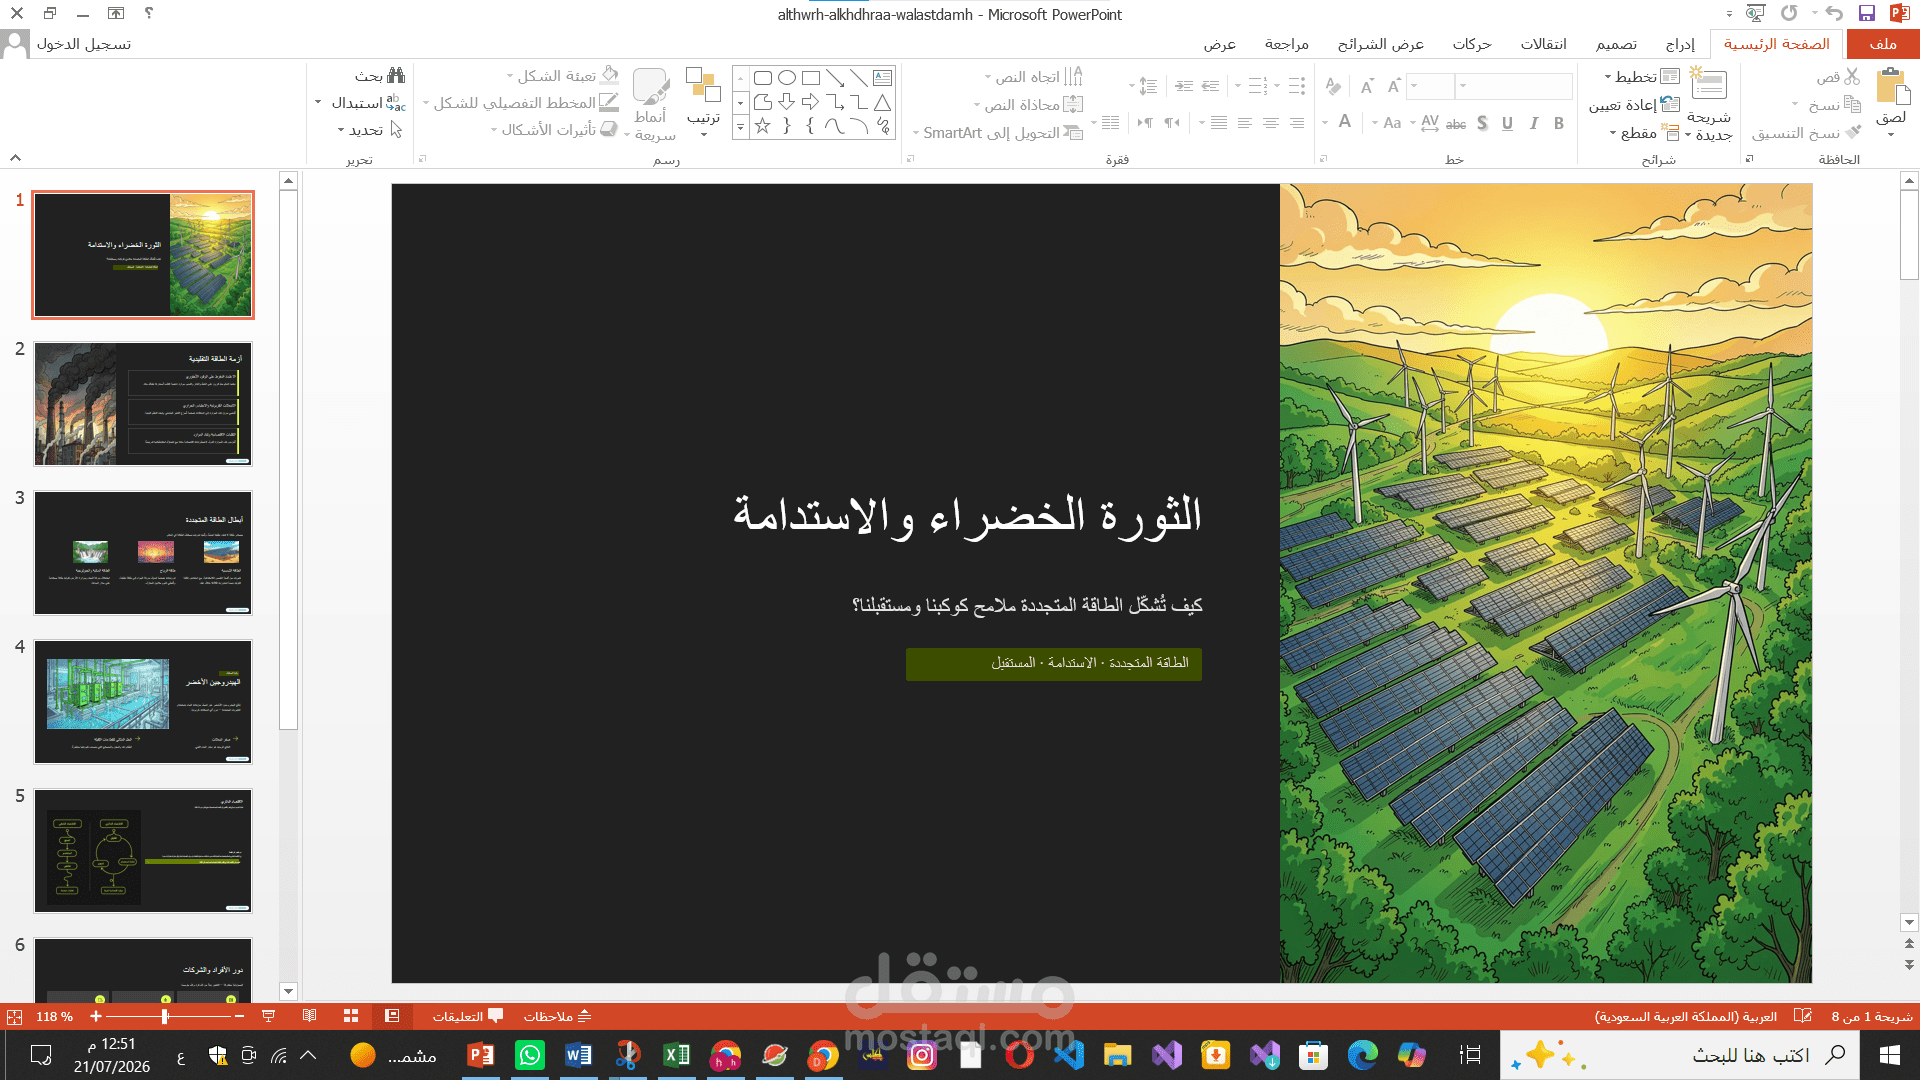Viewport: 1920px width, 1080px height.
Task: Switch to Reading View icon
Action: [x=310, y=1016]
